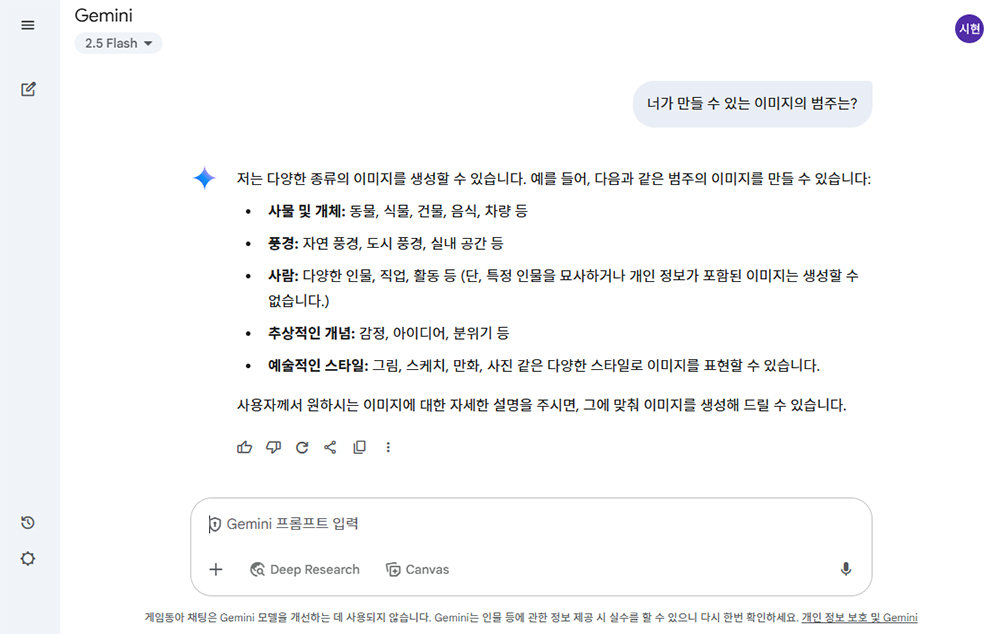Click the Gemini title in the header
Viewport: 1000px width, 634px height.
pyautogui.click(x=103, y=16)
